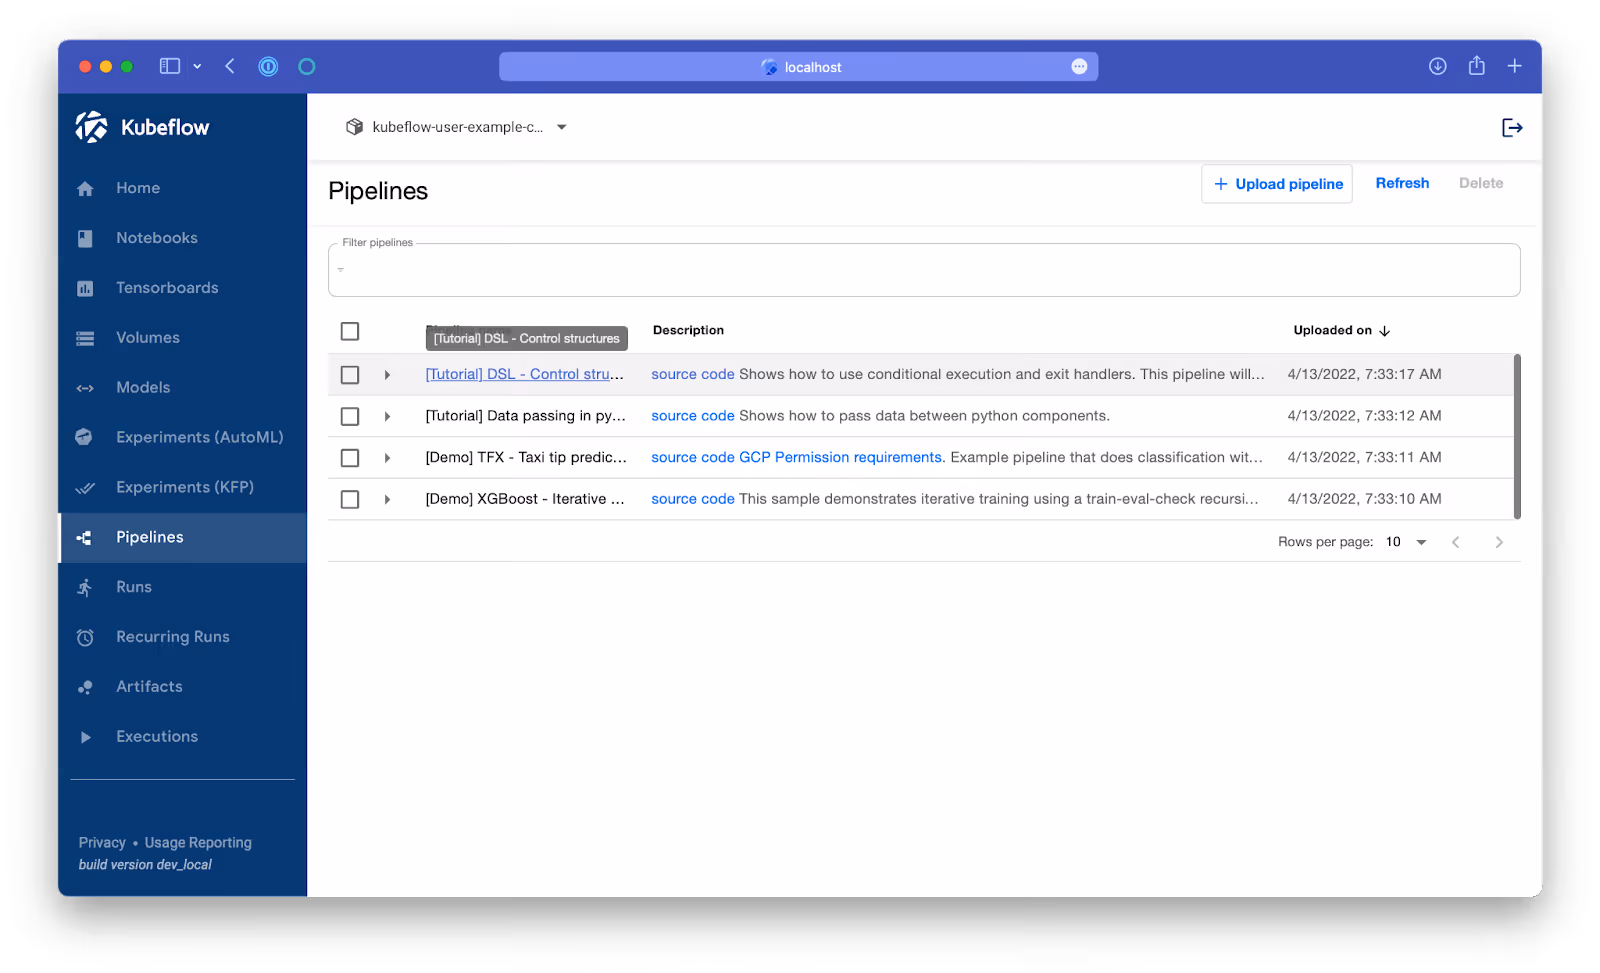Screen dimensions: 1600x973
Task: Open the Rows per page dropdown
Action: pyautogui.click(x=1408, y=542)
